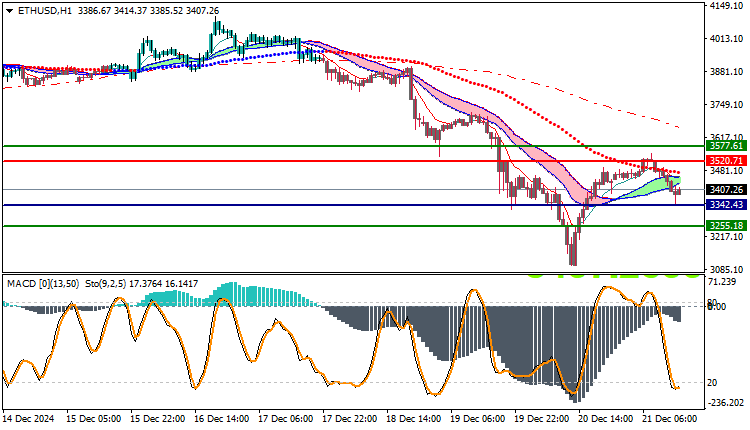Viewport: 750px width, 430px height.
Task: Click the 15 Dec 05:00 time label
Action: point(94,419)
